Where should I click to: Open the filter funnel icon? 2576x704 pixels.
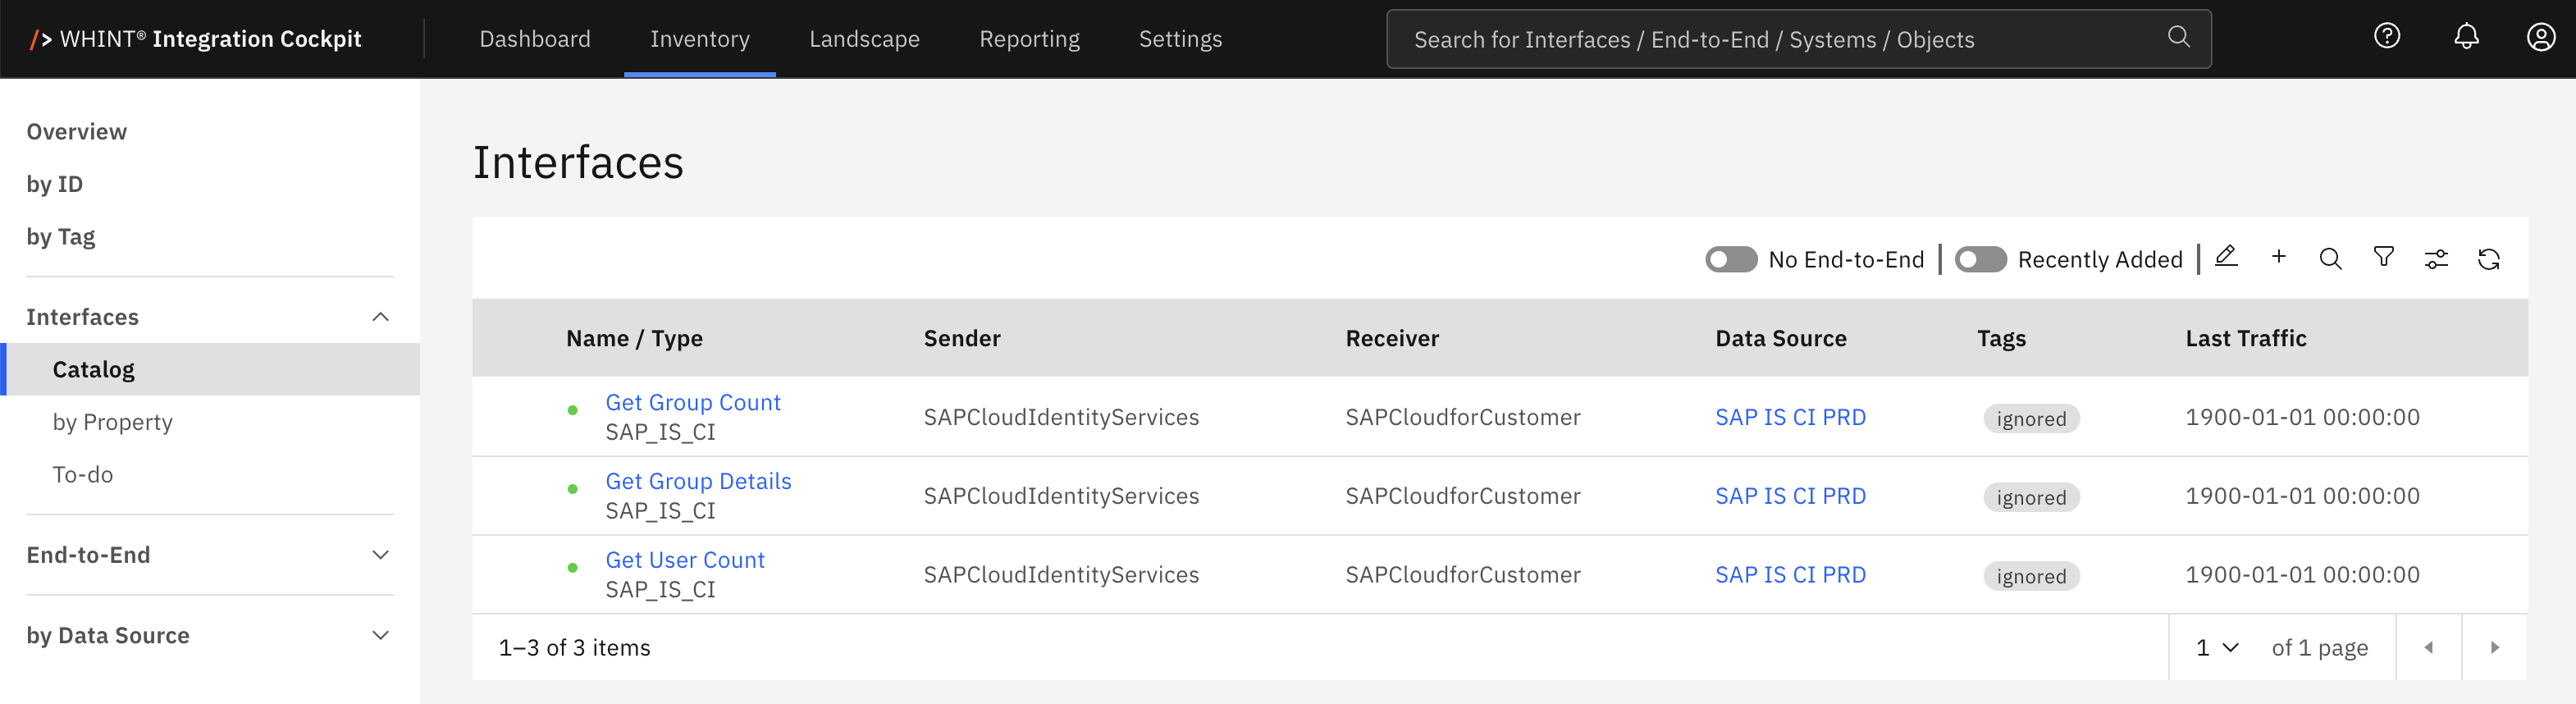2383,258
